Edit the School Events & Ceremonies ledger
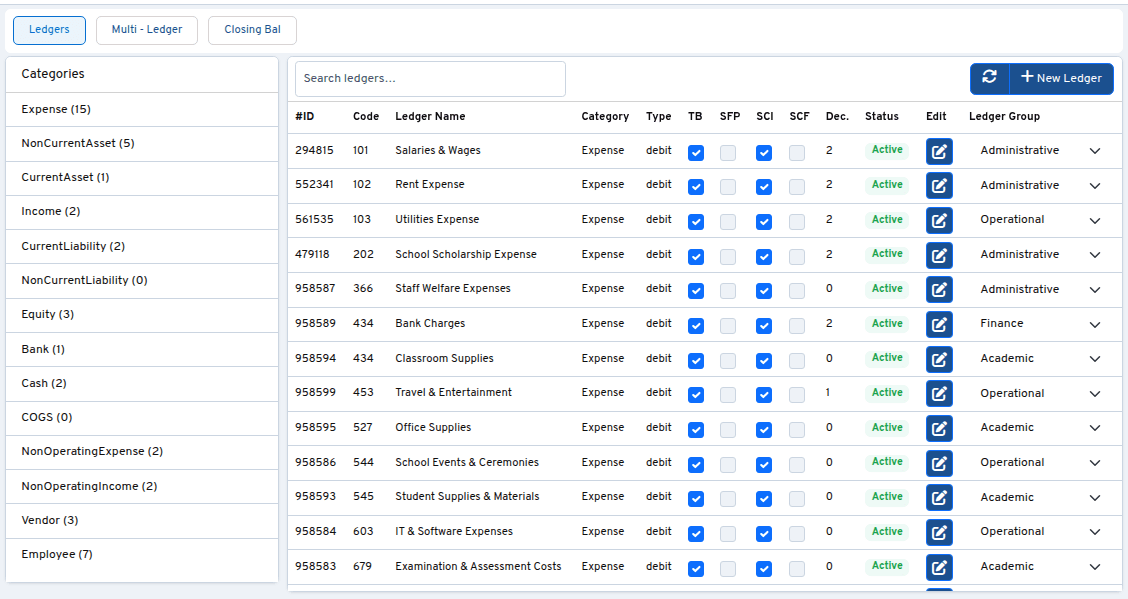Screen dimensions: 1128x599 pos(939,463)
